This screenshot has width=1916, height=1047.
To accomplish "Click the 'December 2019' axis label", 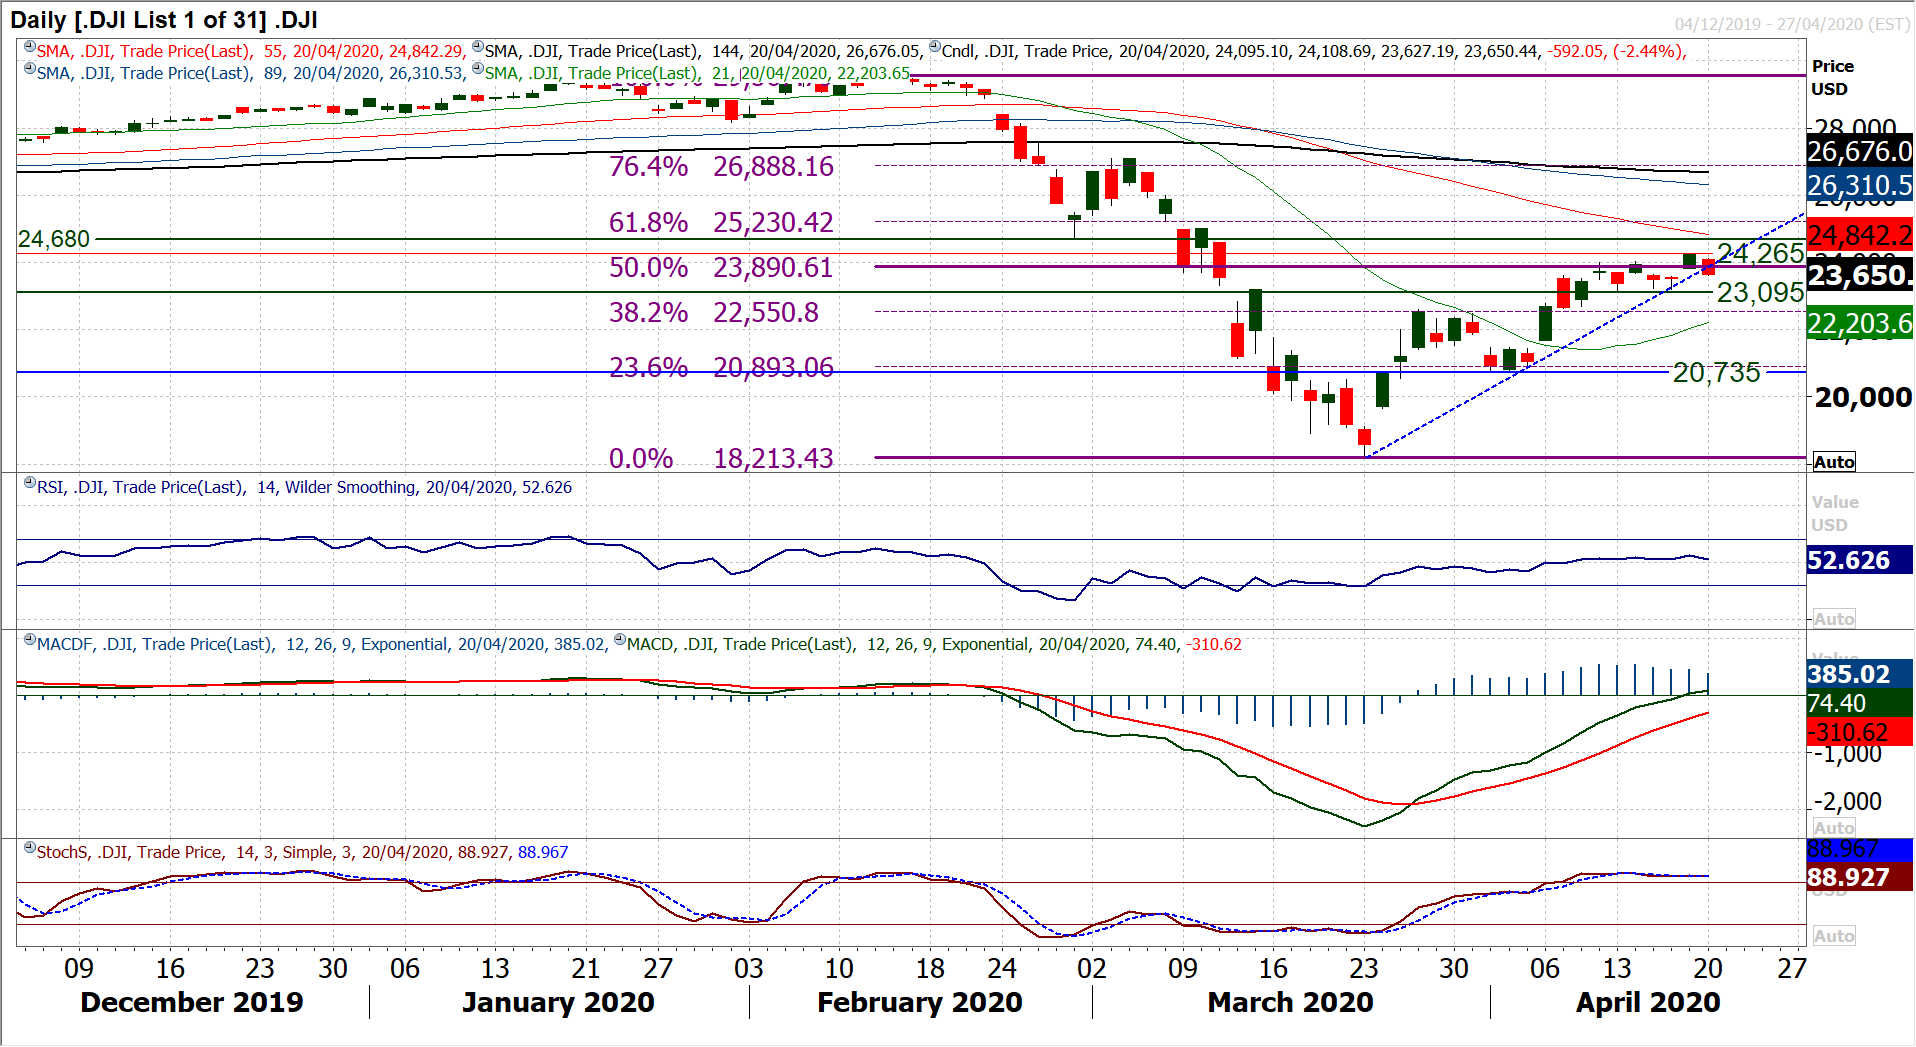I will tap(192, 1003).
